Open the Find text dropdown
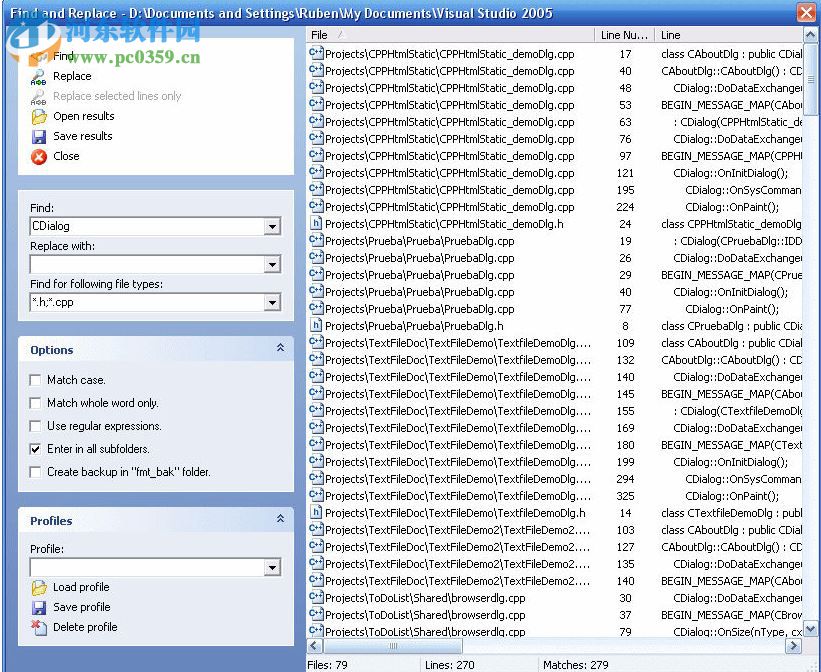 (271, 226)
